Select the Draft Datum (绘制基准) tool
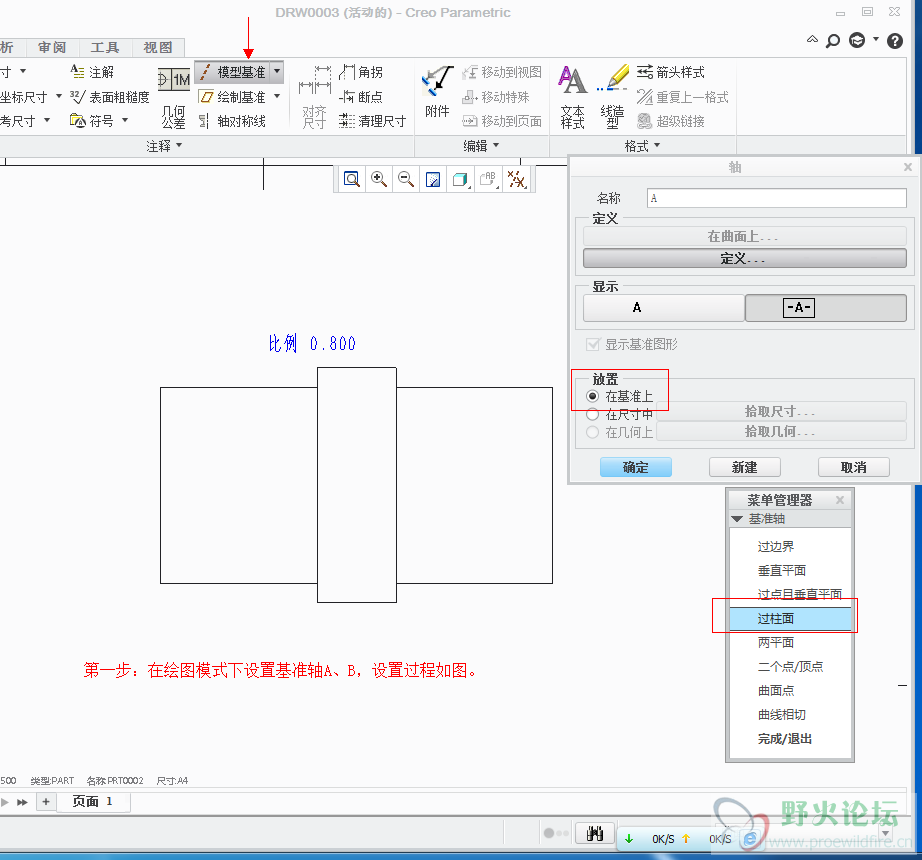Screen dimensions: 922x860 tap(233, 96)
